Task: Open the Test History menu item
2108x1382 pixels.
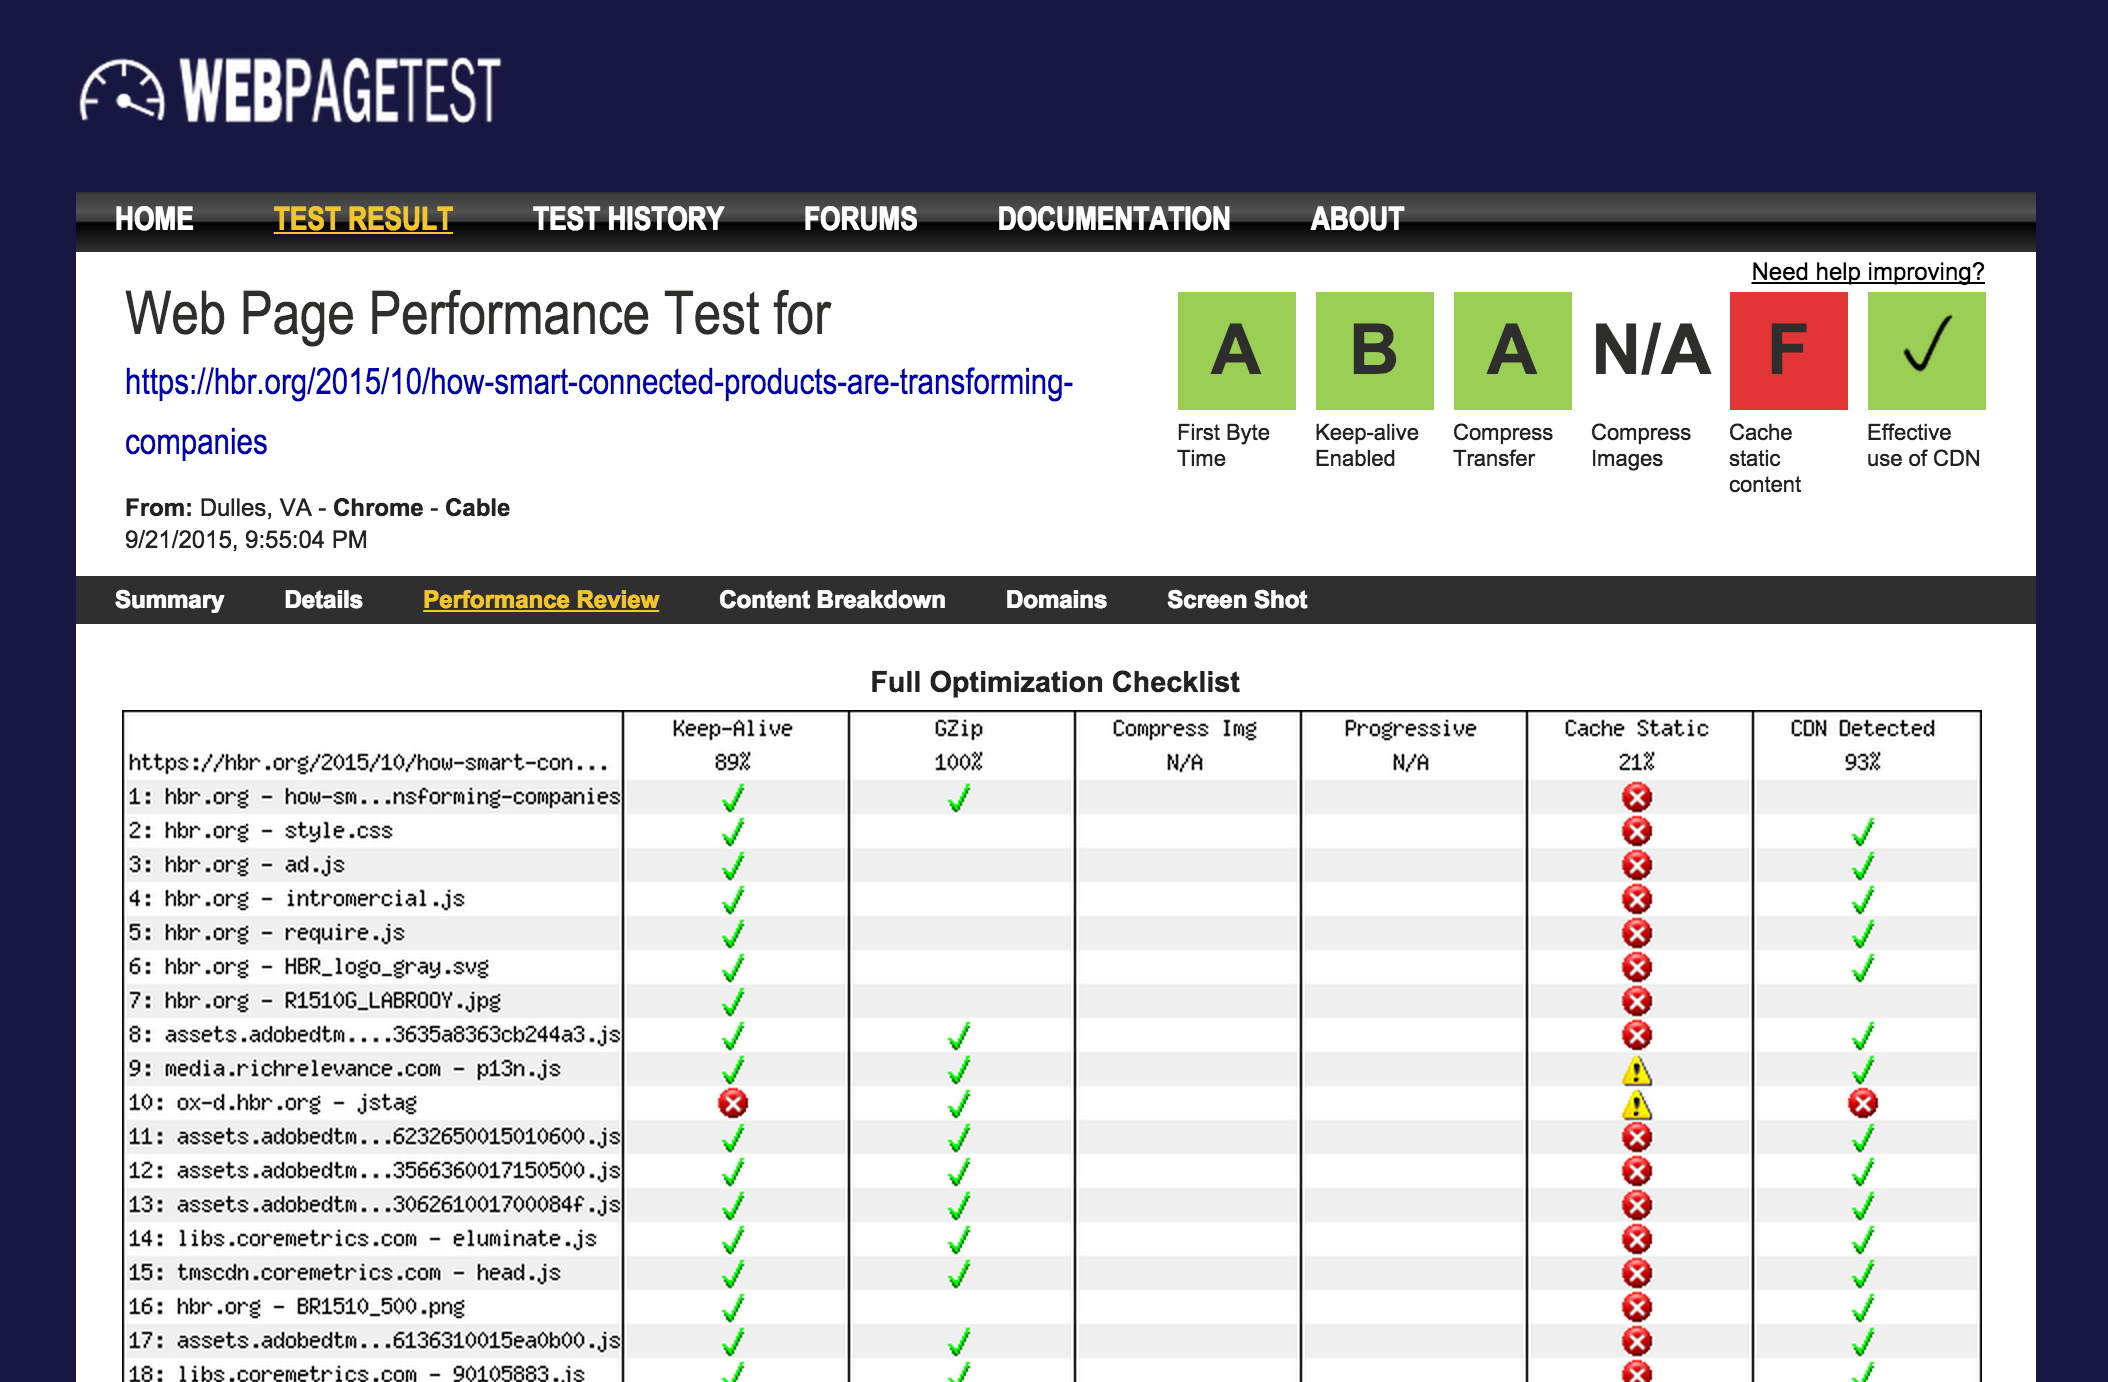Action: click(628, 219)
